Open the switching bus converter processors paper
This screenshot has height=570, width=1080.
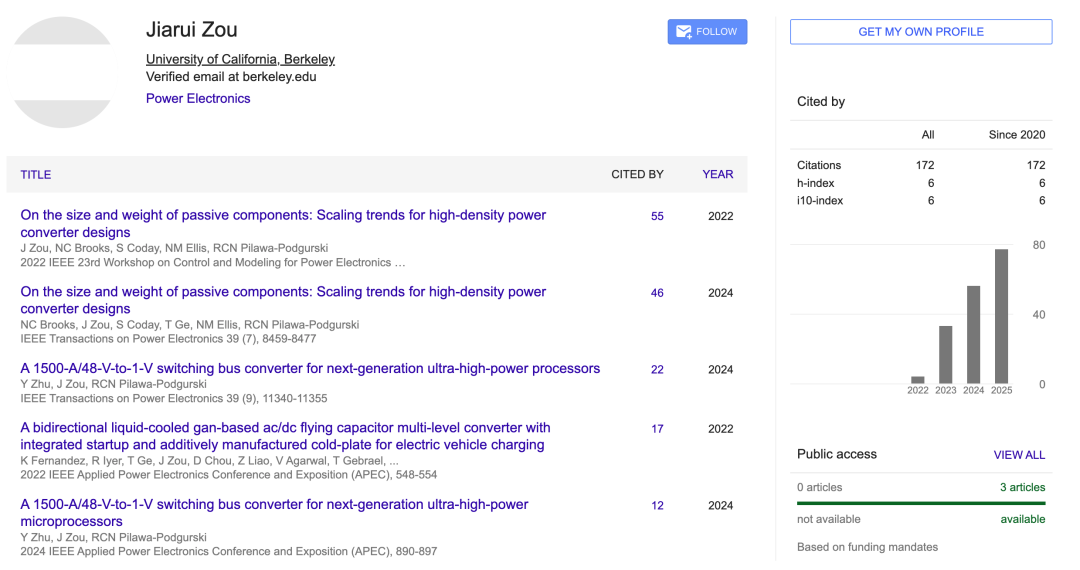coord(310,369)
